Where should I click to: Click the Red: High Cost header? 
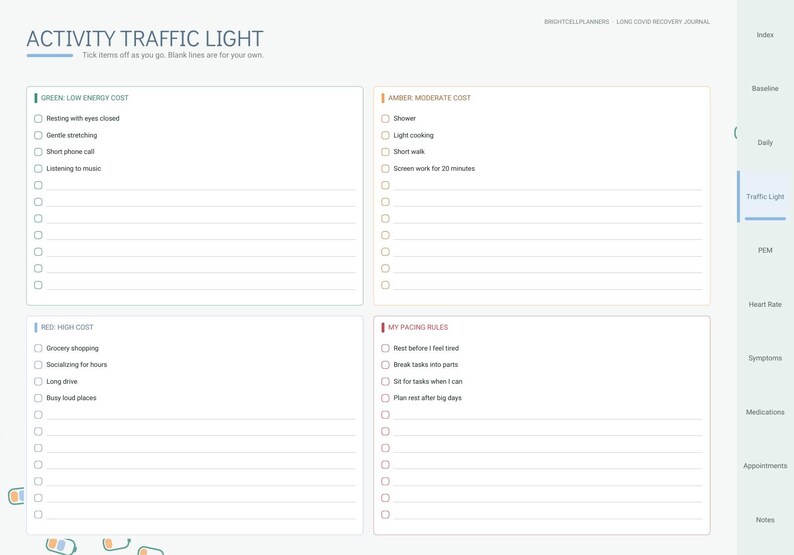67,327
